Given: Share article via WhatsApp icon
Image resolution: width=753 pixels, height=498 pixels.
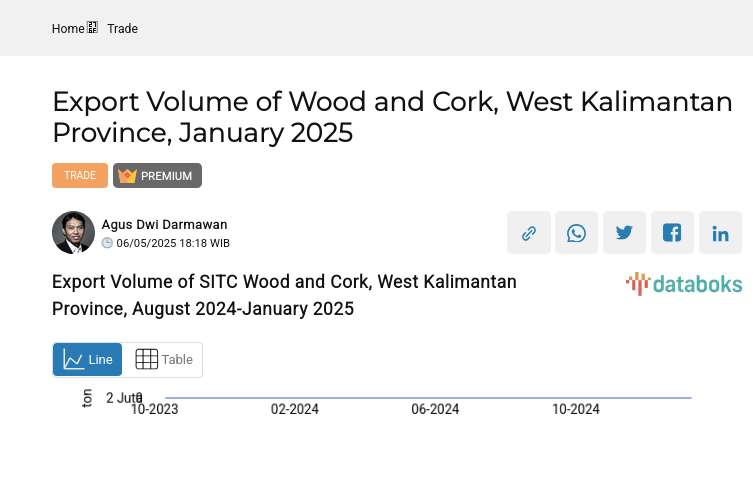Looking at the screenshot, I should 576,232.
